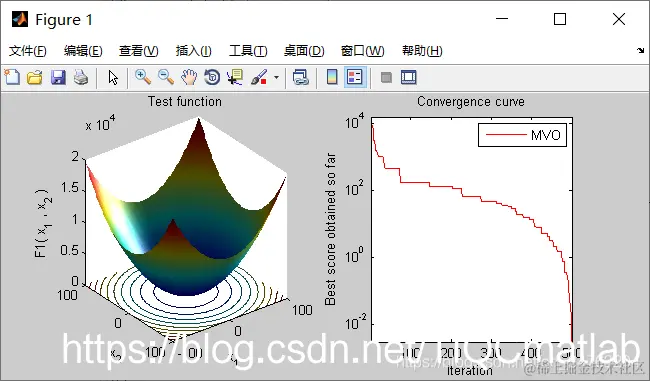650x381 pixels.
Task: Select the Pan hand tool
Action: pos(189,77)
